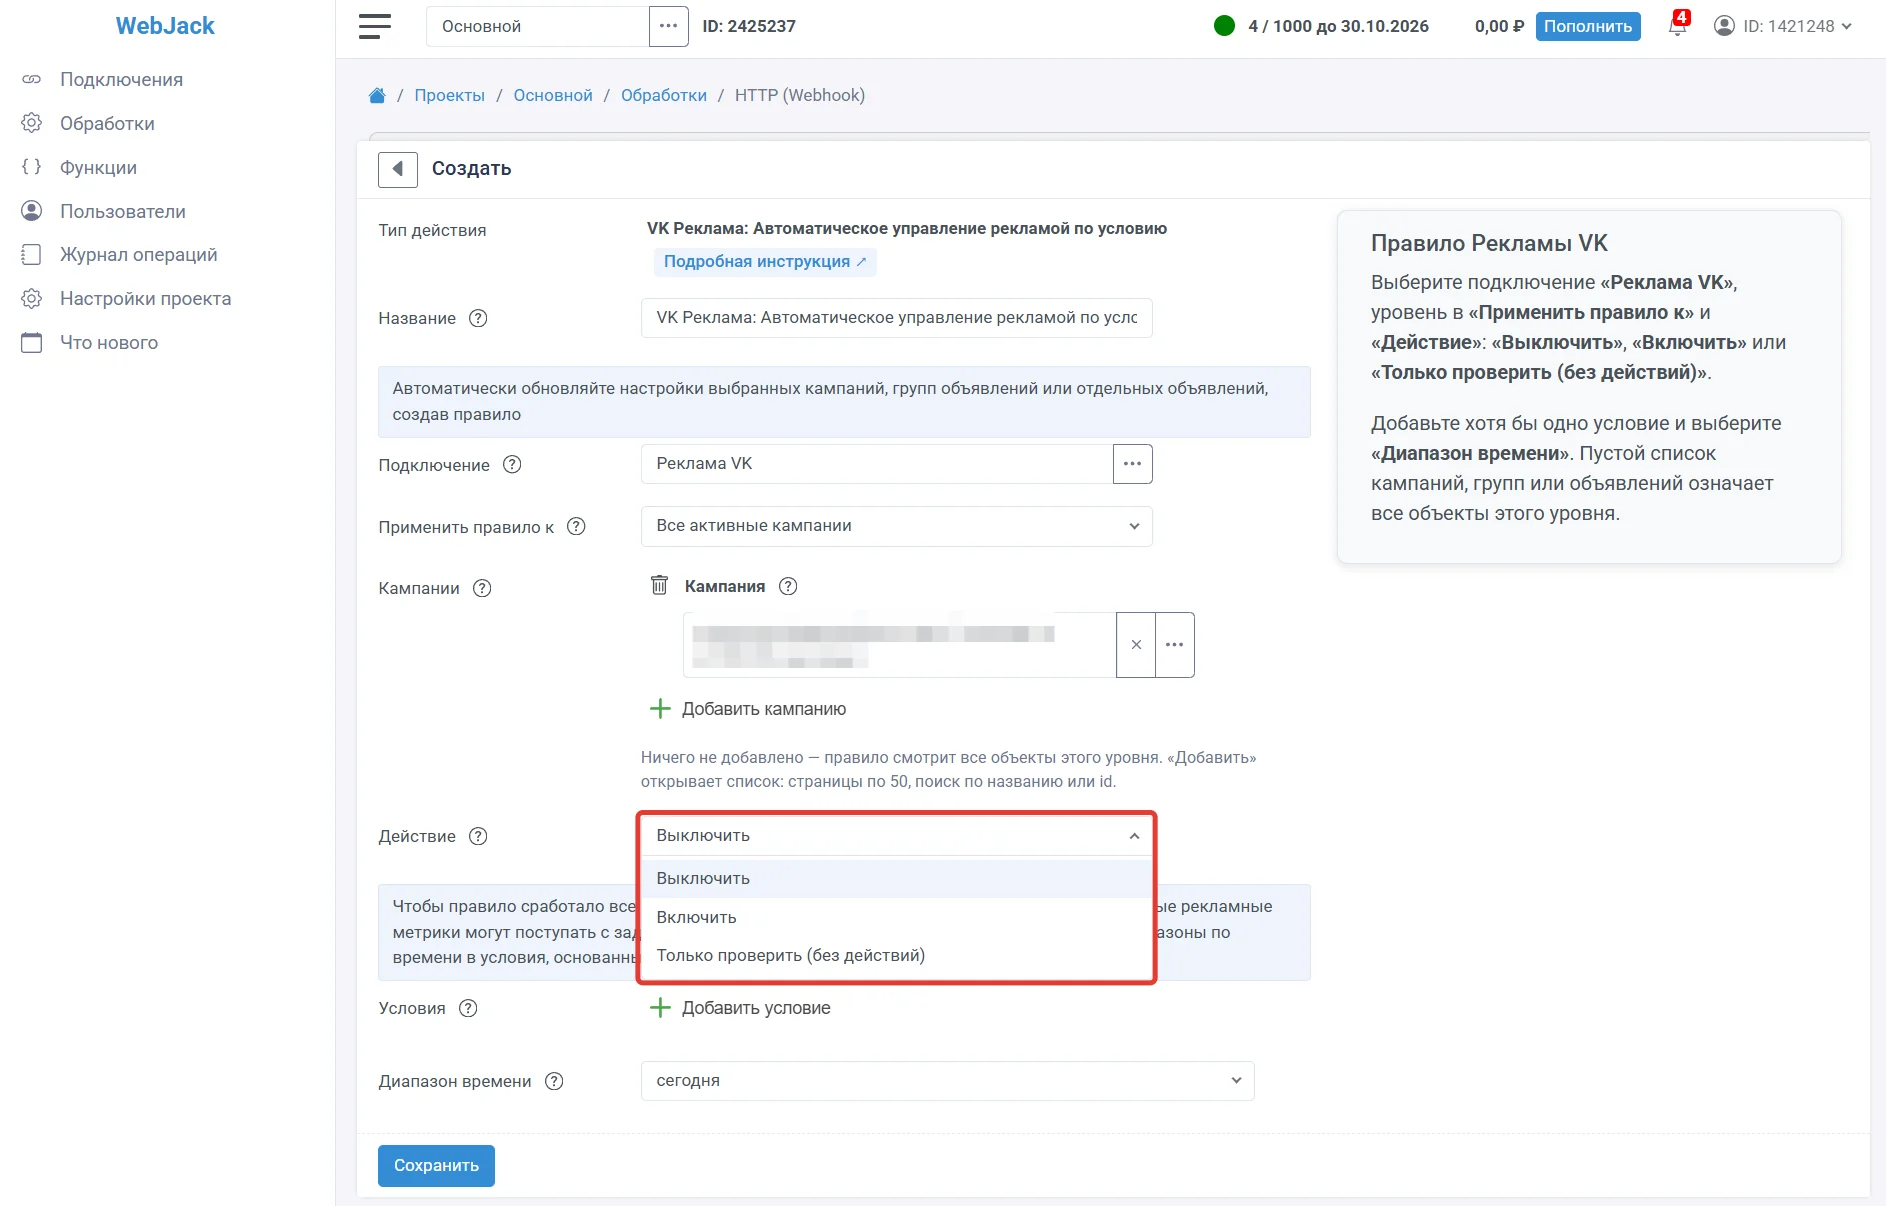Open Диапазон времени dropdown
The width and height of the screenshot is (1886, 1206).
(947, 1081)
